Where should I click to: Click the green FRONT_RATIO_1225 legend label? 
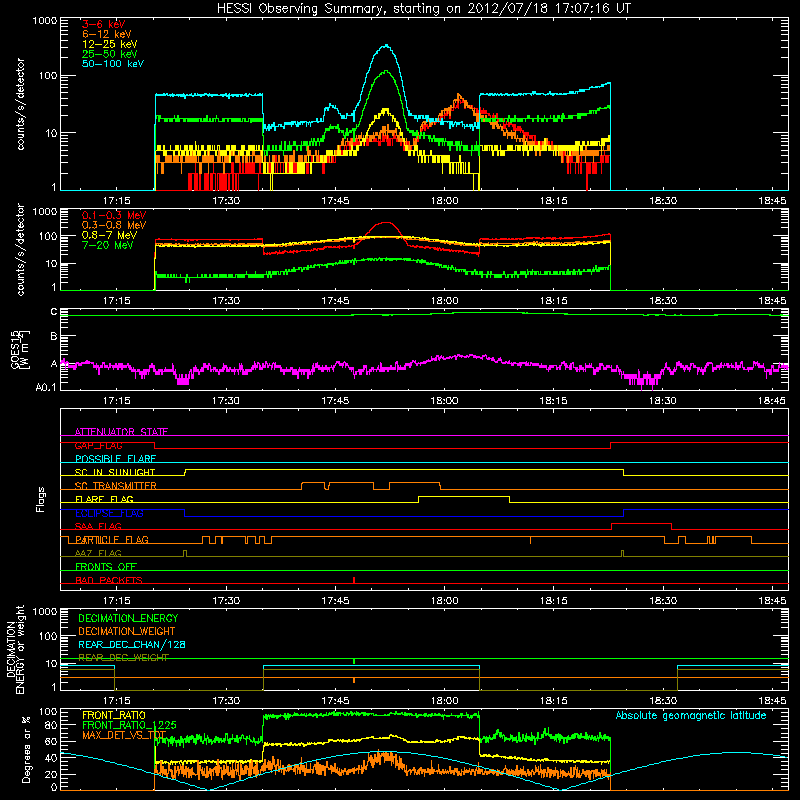[x=129, y=725]
